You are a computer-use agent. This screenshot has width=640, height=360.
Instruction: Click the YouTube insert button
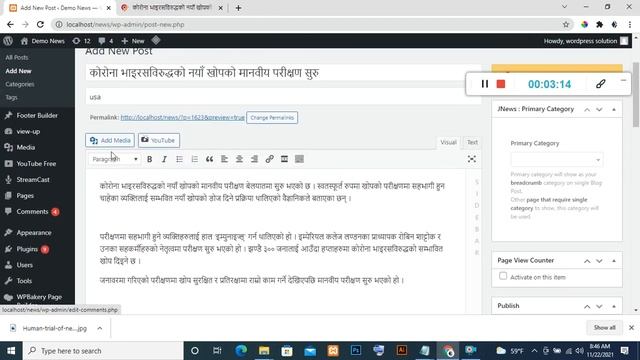tap(159, 140)
